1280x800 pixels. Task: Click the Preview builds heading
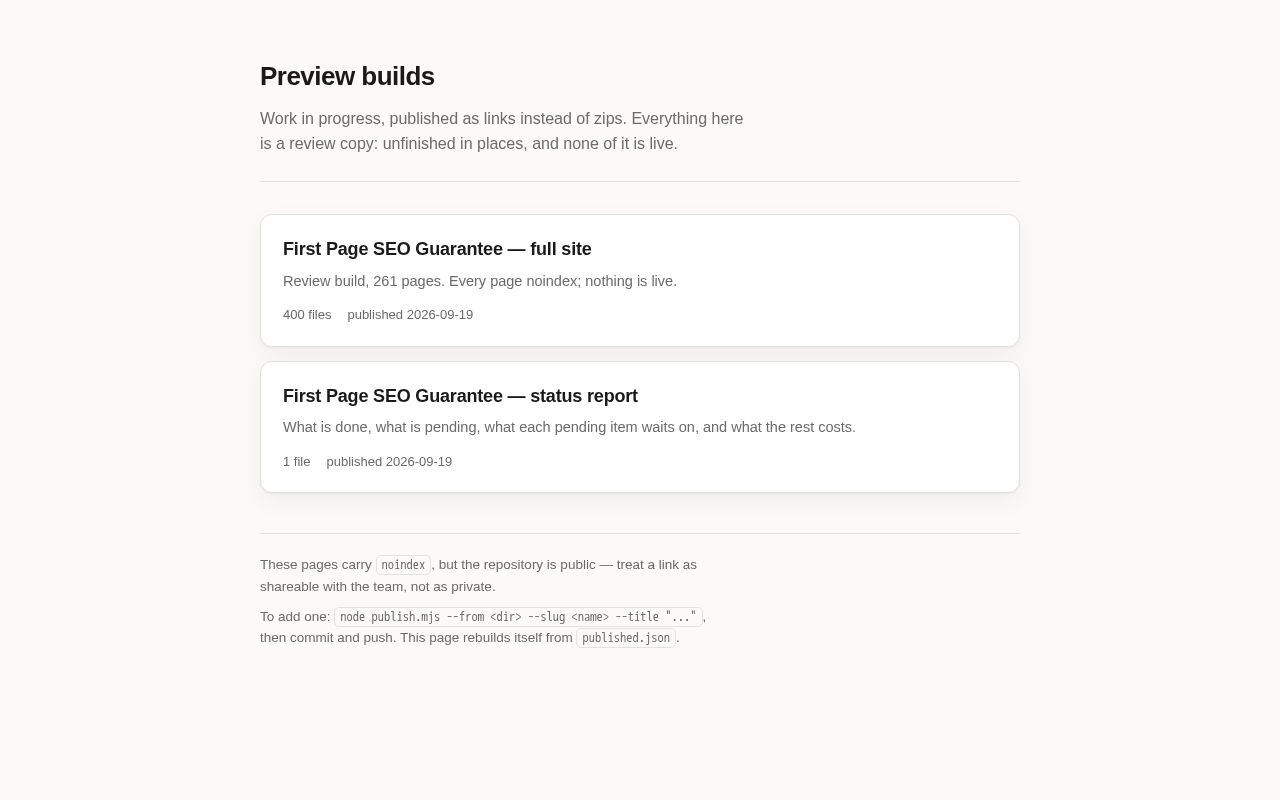click(x=347, y=76)
